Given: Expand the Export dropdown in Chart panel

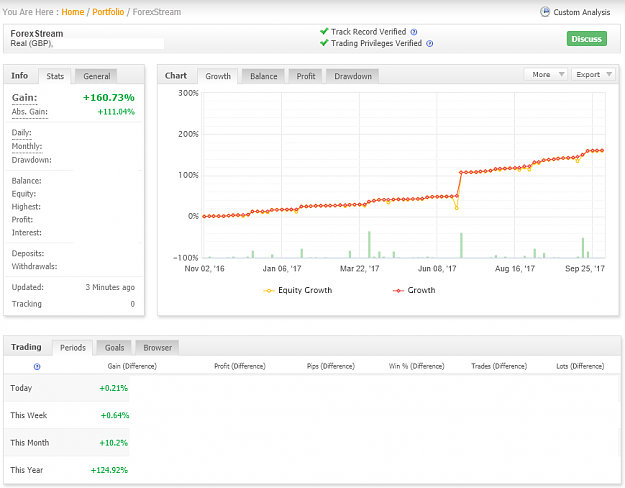Looking at the screenshot, I should (x=594, y=75).
